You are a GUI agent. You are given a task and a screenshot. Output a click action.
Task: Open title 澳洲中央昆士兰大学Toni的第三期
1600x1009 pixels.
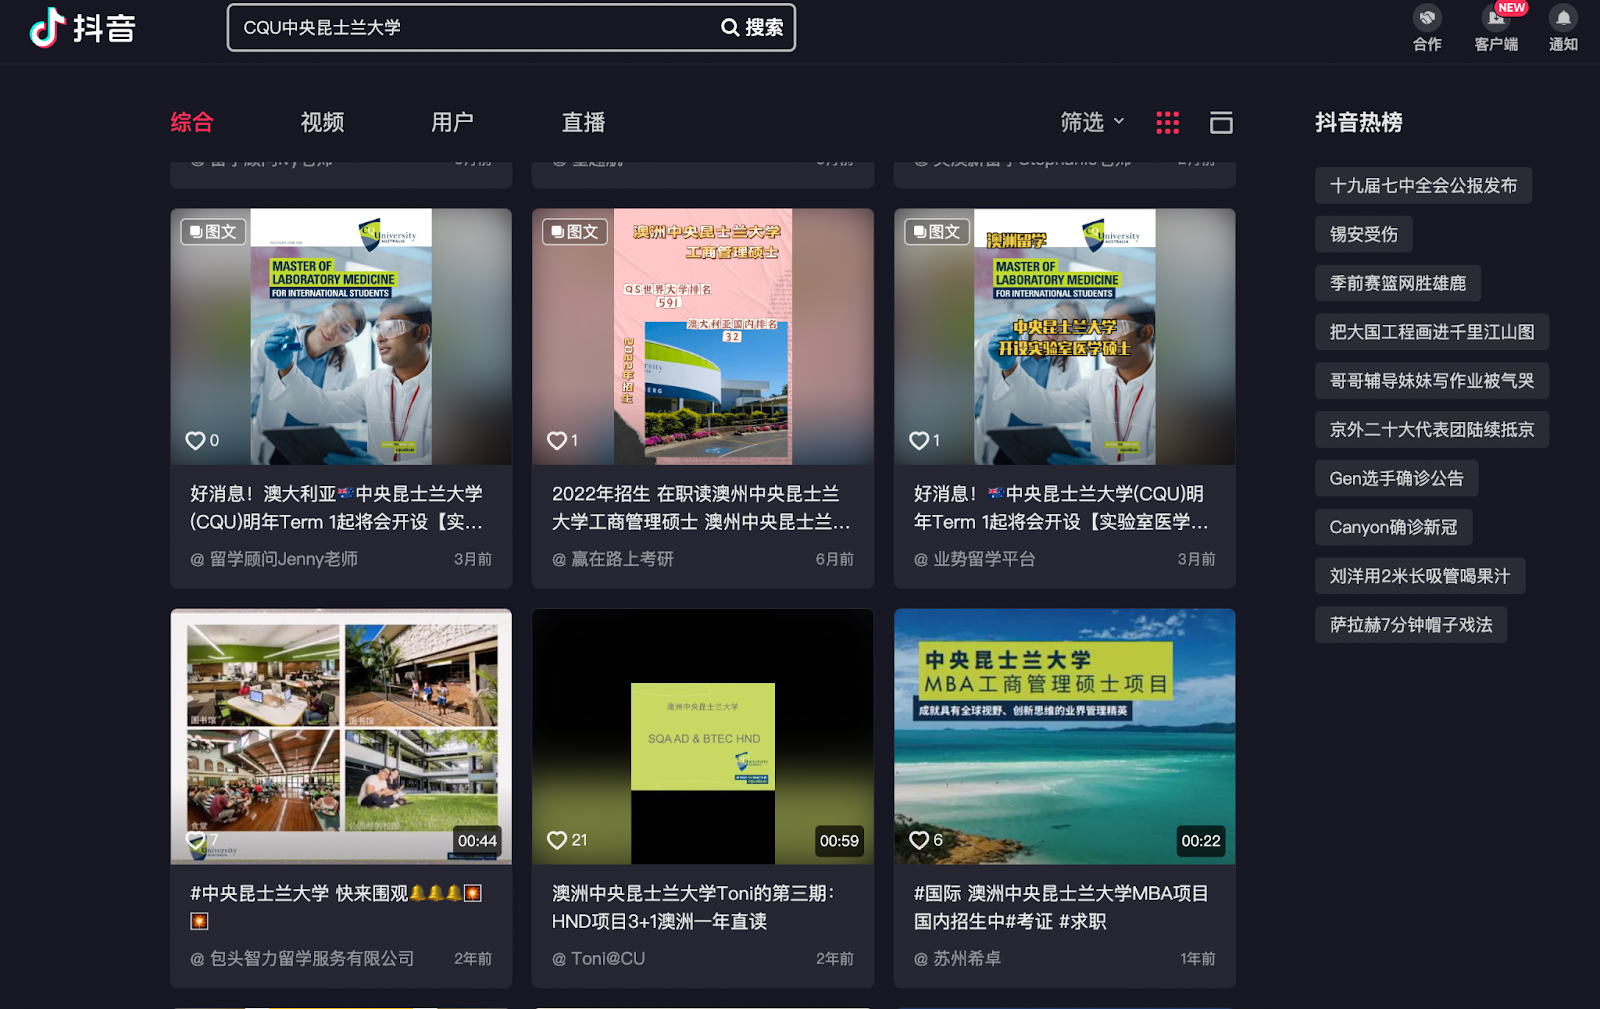click(693, 907)
